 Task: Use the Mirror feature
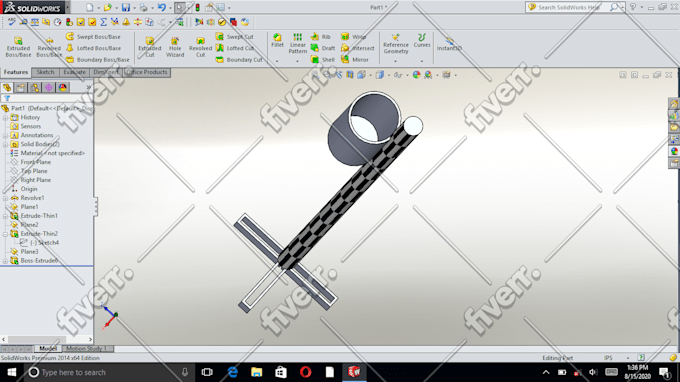pyautogui.click(x=355, y=59)
